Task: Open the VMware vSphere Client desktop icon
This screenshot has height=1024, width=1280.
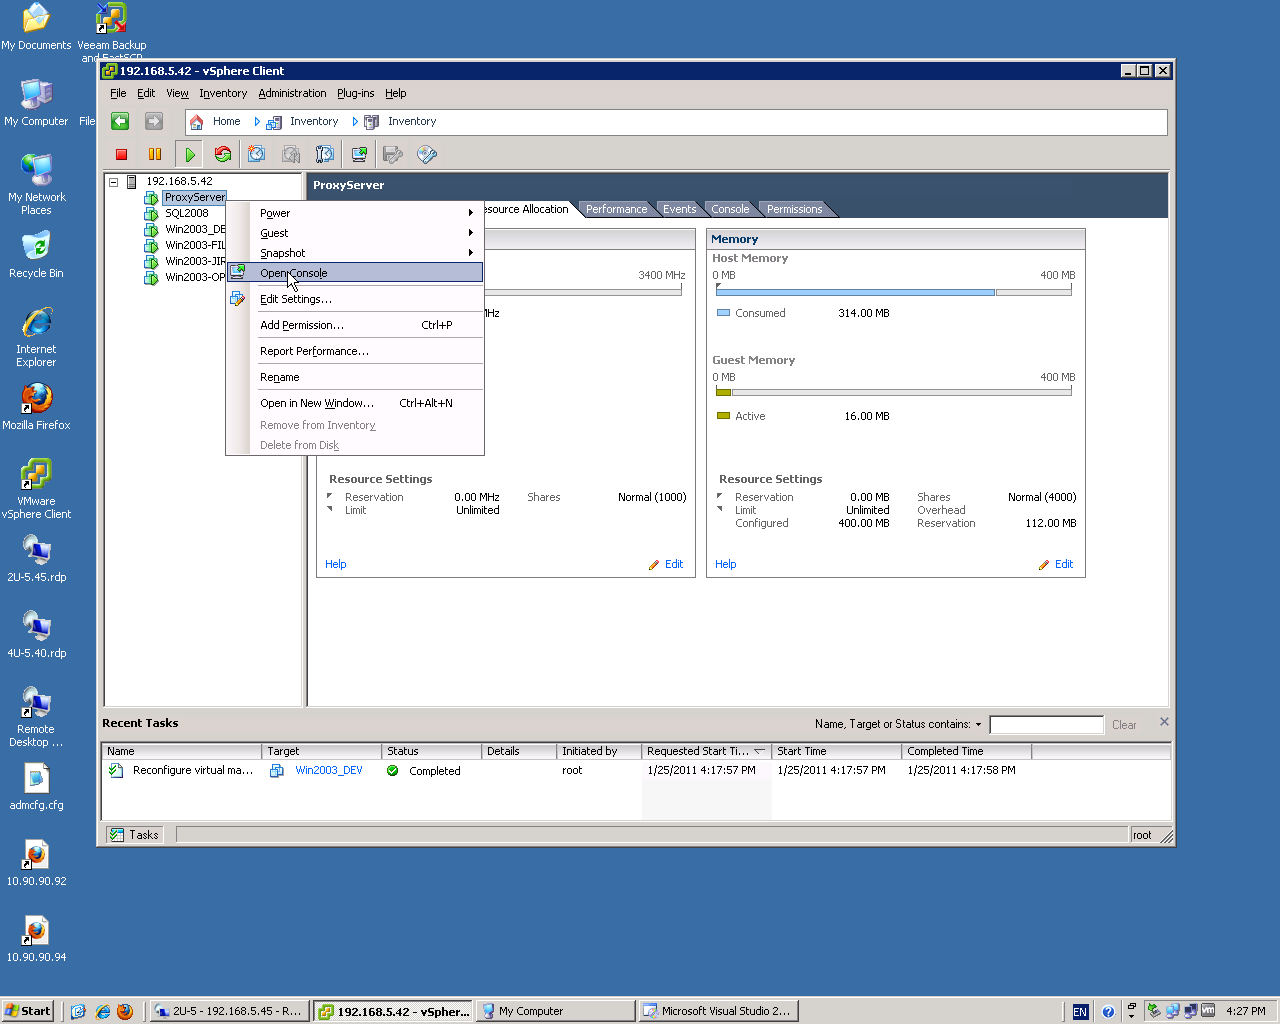Action: [x=36, y=489]
